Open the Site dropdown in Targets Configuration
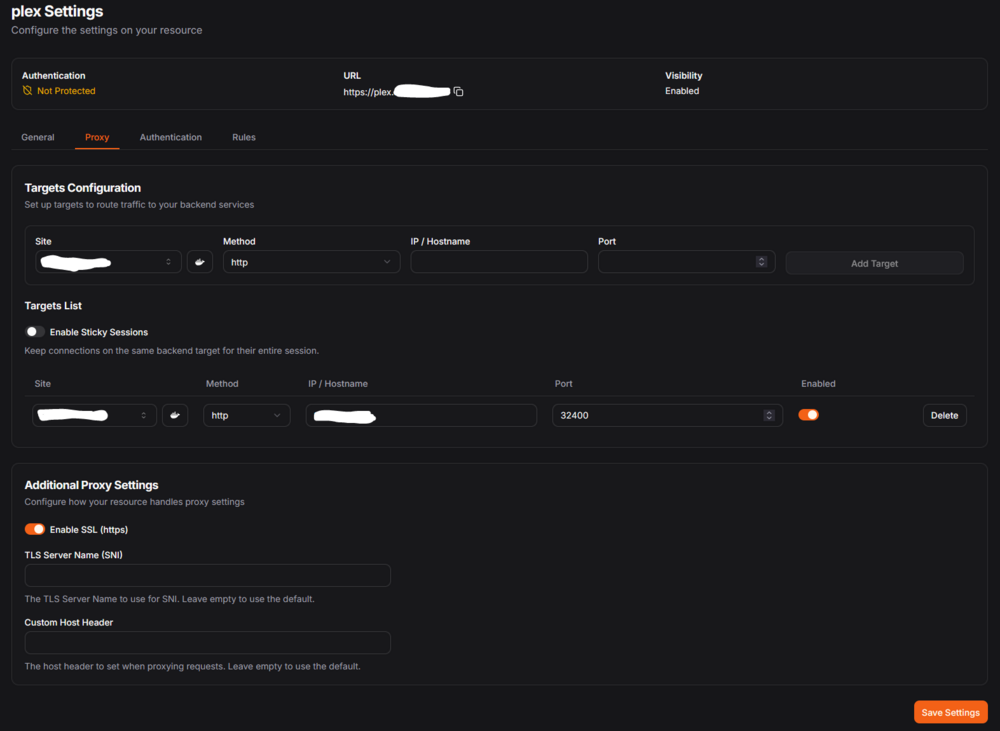Viewport: 1000px width, 731px height. coord(108,262)
